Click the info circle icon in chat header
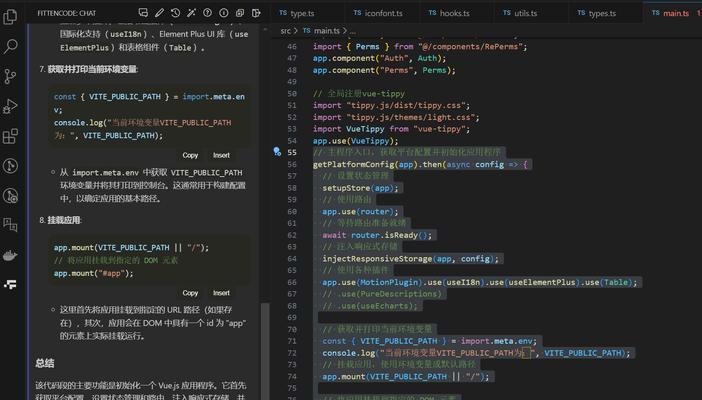The height and width of the screenshot is (400, 702). click(x=224, y=13)
